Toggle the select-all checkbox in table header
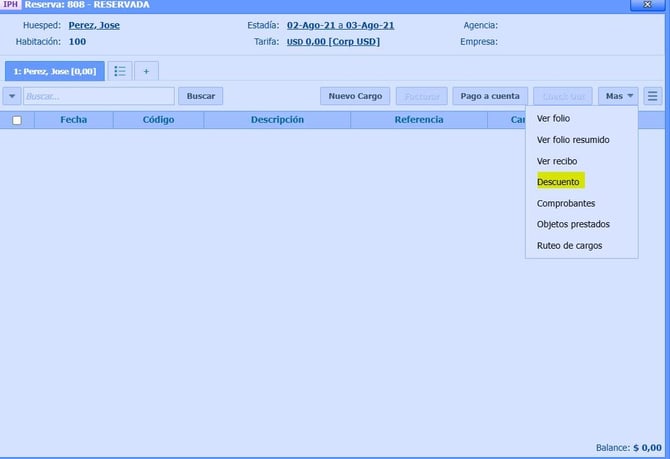The height and width of the screenshot is (459, 670). tap(17, 120)
